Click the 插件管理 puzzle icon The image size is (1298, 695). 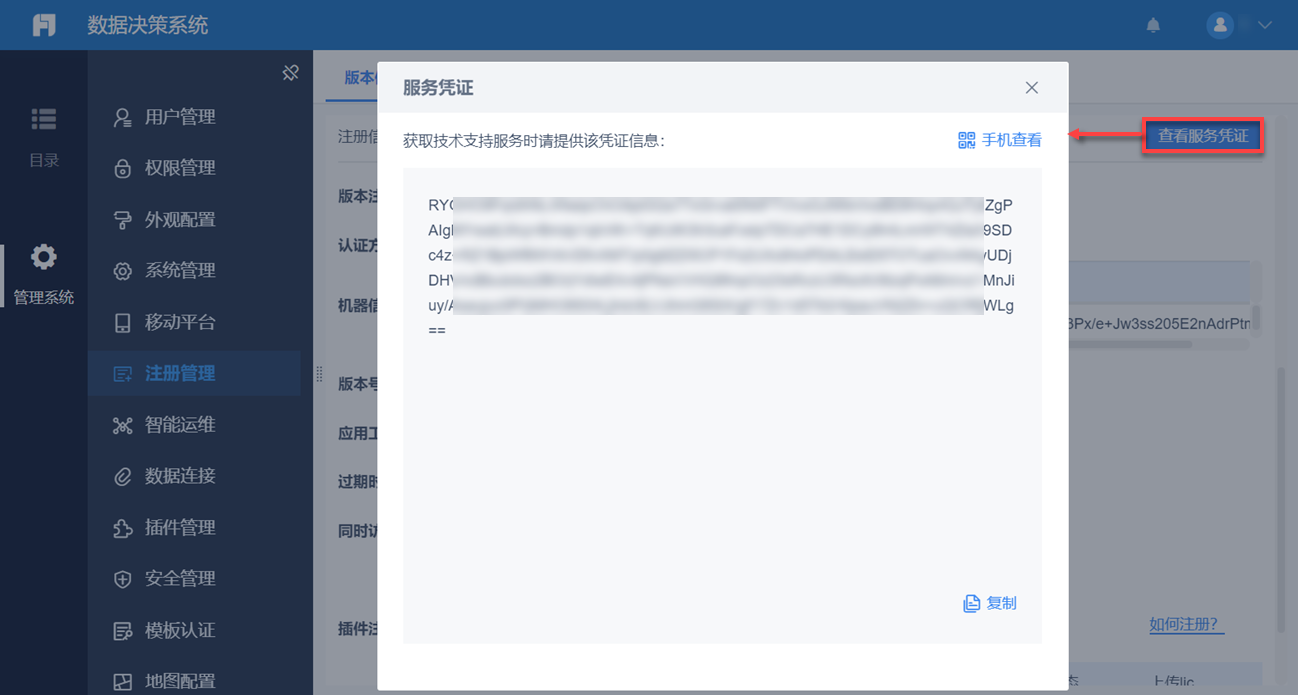(122, 528)
